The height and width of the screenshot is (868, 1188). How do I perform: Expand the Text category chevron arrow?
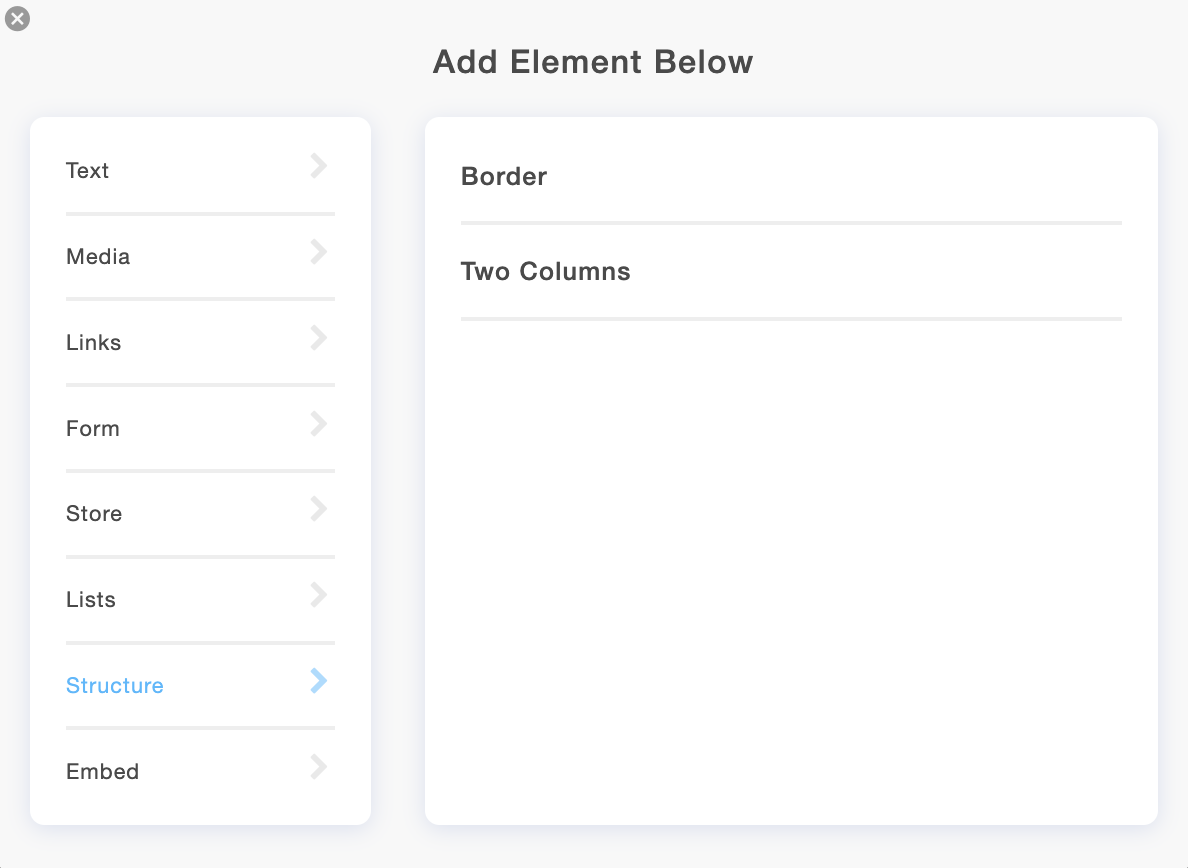pos(318,166)
